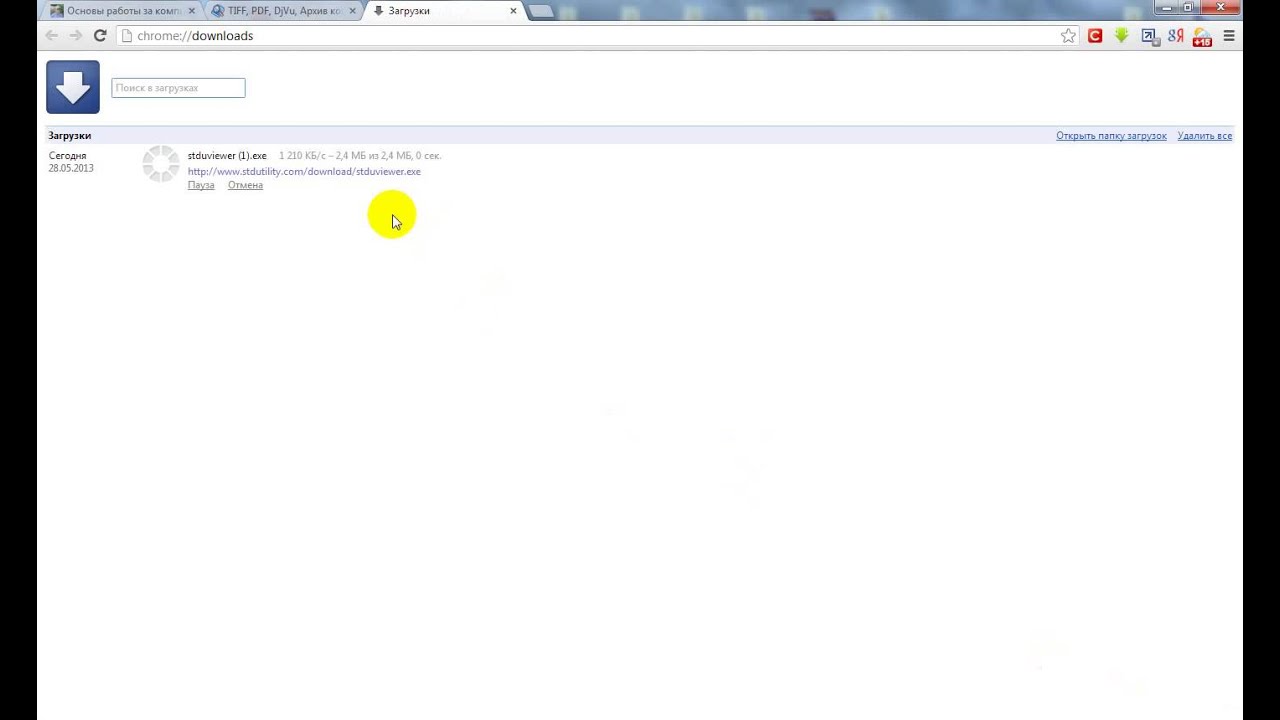Open the stdutility.com download URL link

(x=304, y=171)
